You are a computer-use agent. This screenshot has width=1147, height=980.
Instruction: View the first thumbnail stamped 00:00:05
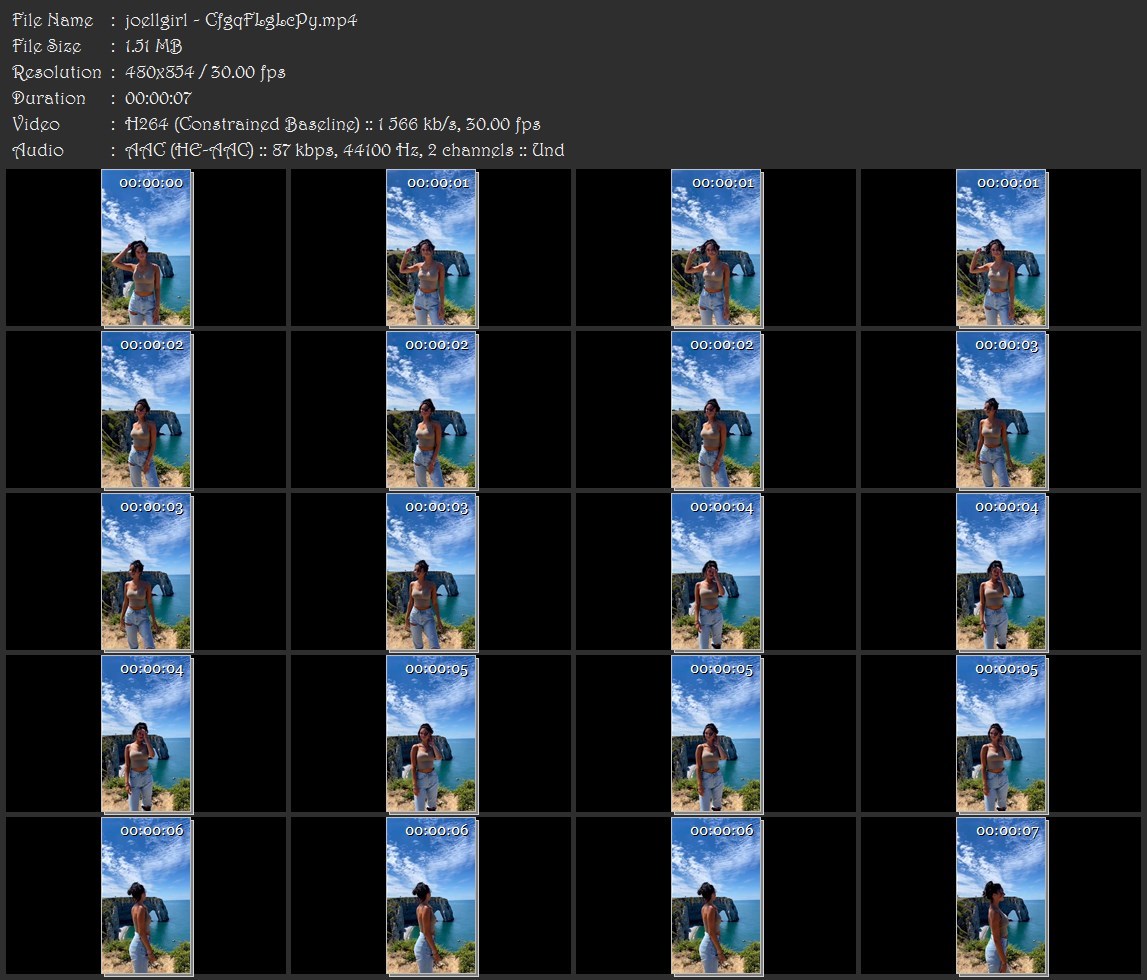click(x=432, y=734)
